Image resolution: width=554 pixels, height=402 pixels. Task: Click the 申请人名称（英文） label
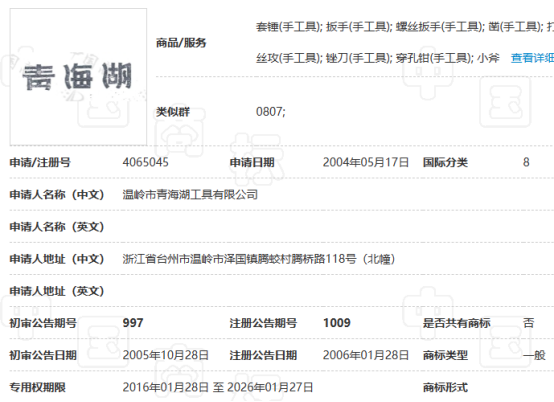pyautogui.click(x=57, y=227)
